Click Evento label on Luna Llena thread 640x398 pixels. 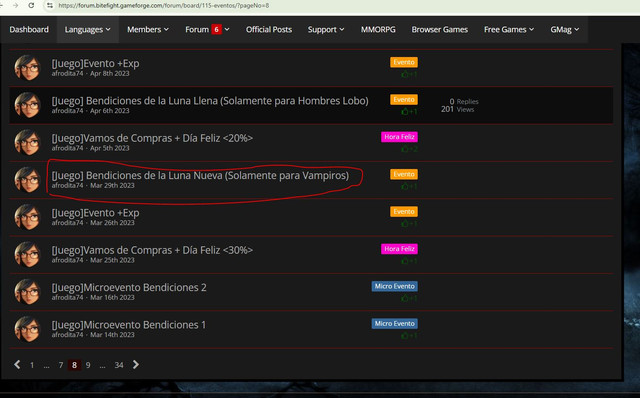pos(404,100)
